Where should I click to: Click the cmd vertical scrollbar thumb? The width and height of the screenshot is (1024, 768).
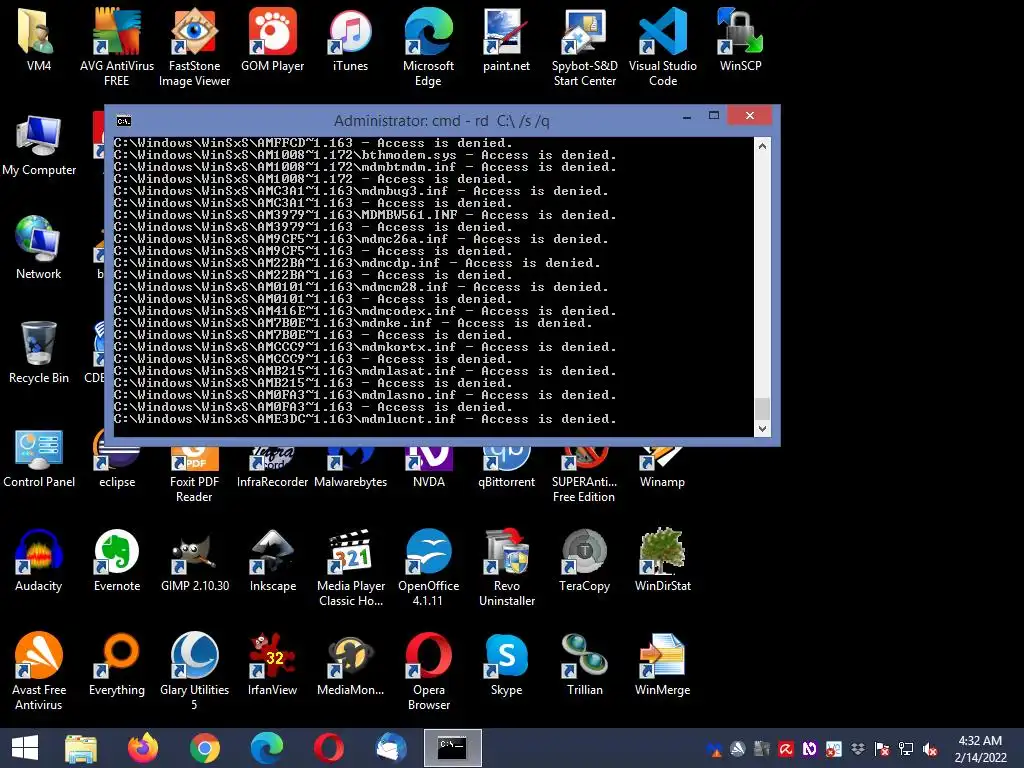click(762, 409)
